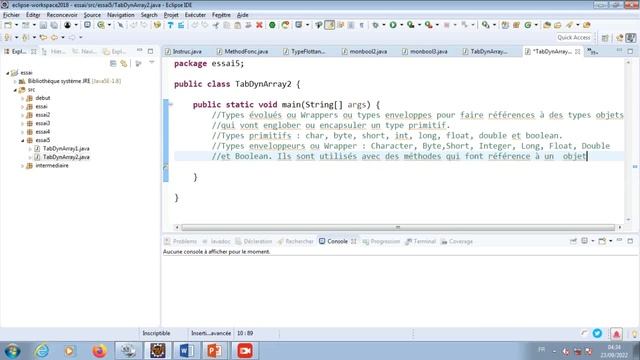Image resolution: width=640 pixels, height=360 pixels.
Task: Switch to MethodFonc.java editor tab
Action: click(242, 51)
